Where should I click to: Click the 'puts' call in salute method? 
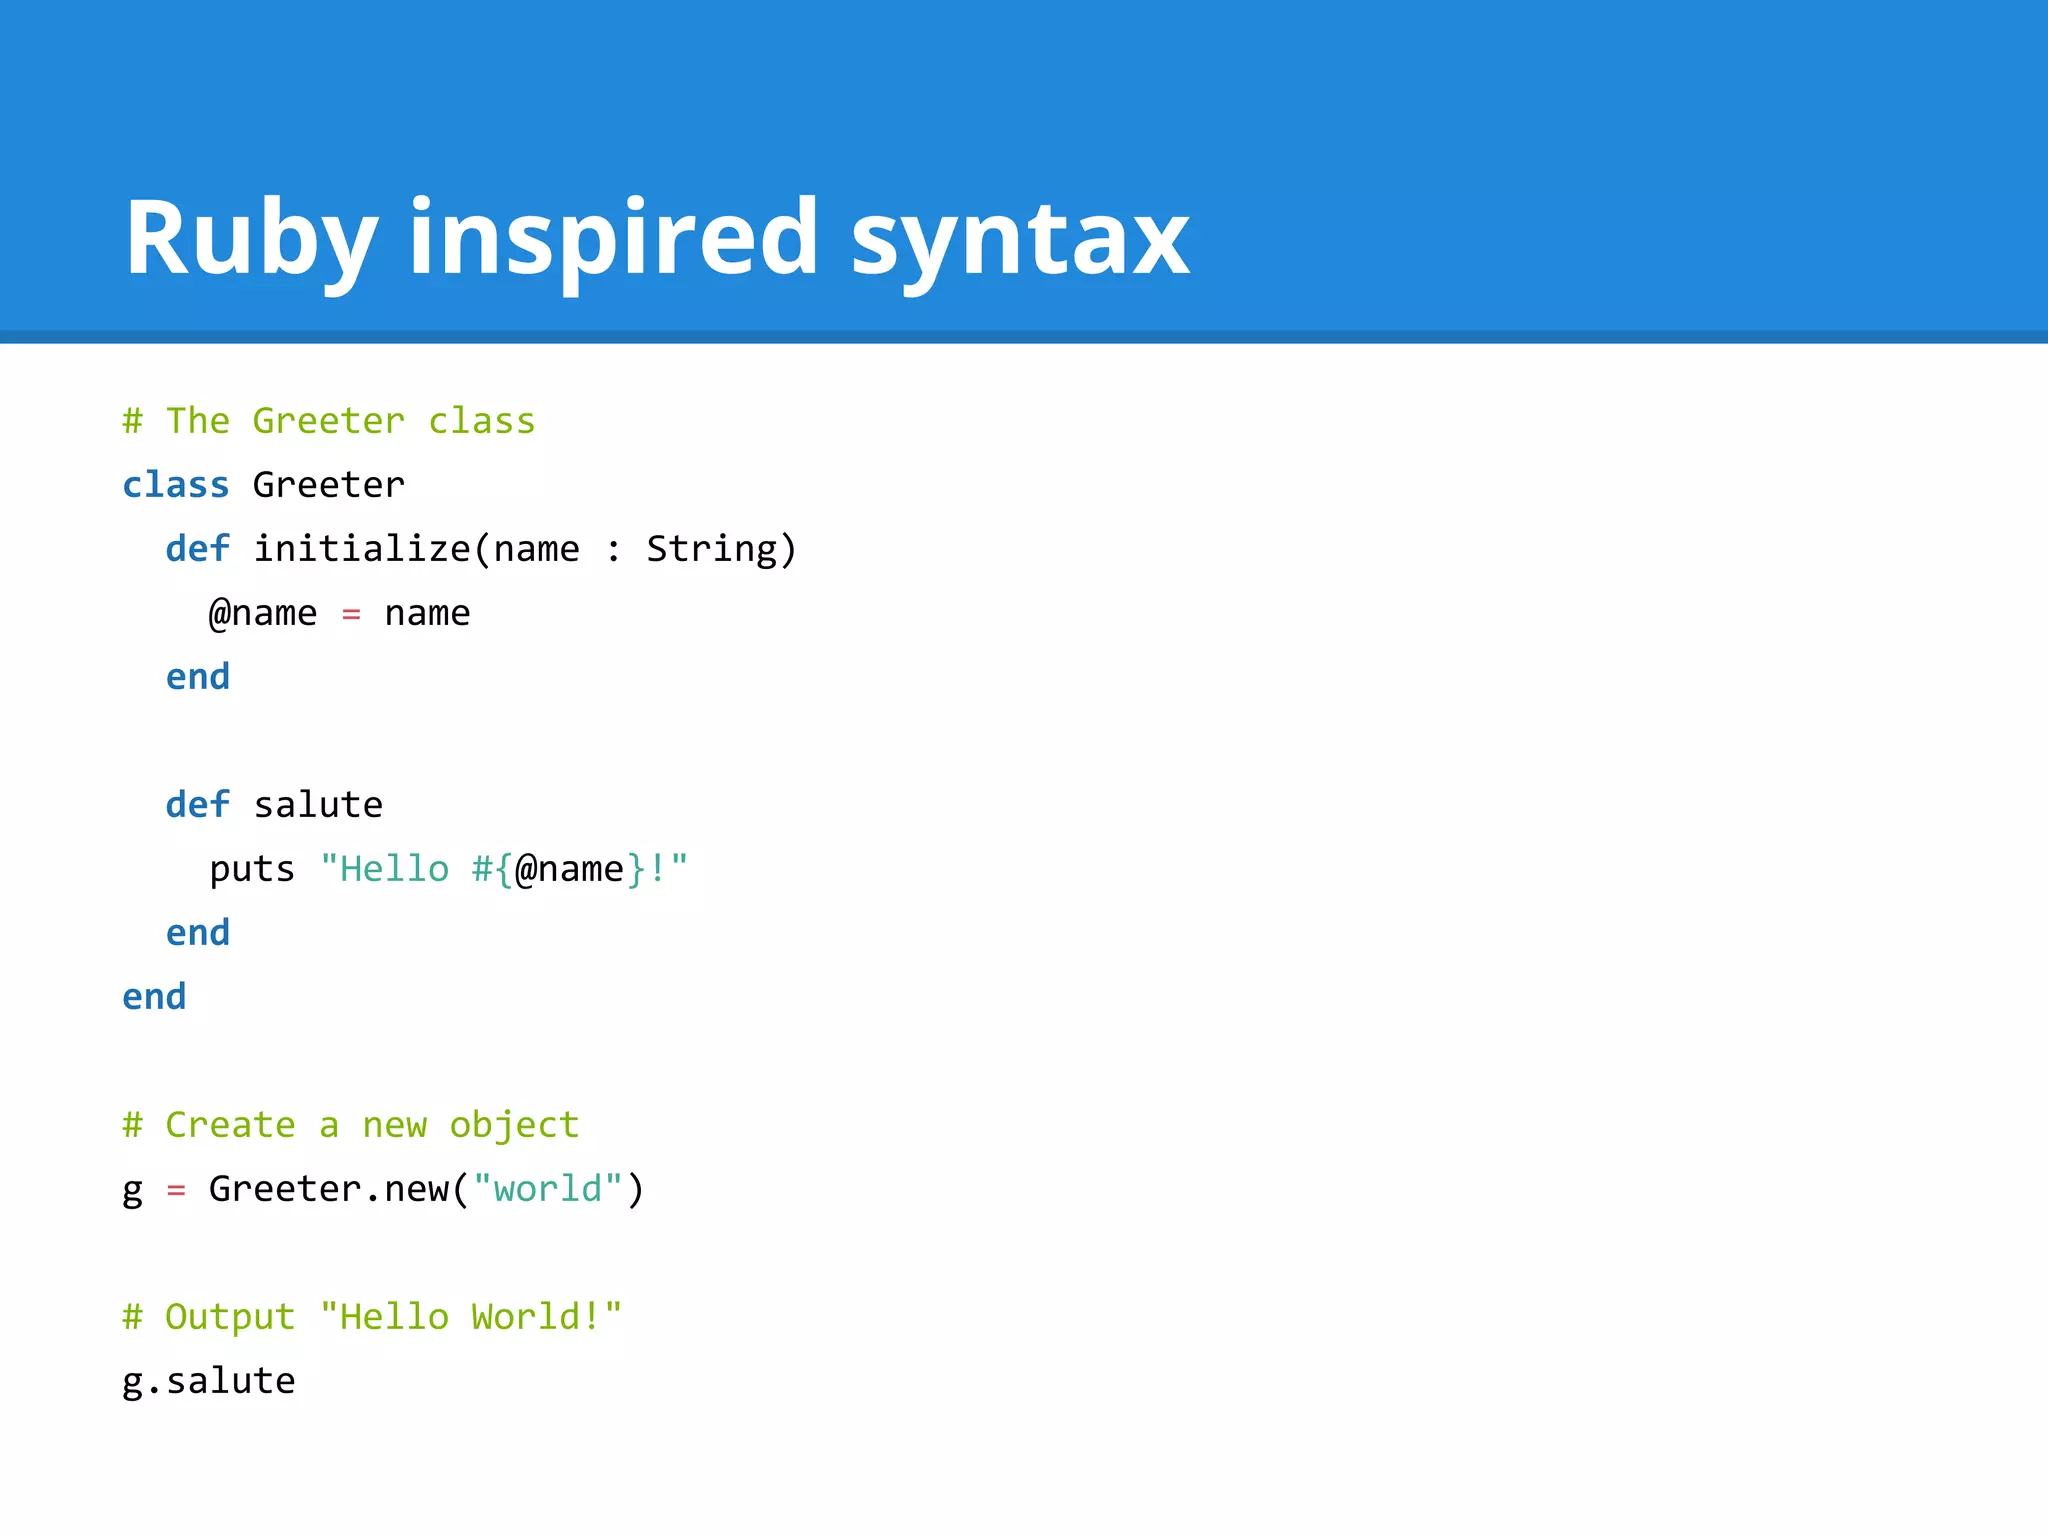[x=251, y=869]
